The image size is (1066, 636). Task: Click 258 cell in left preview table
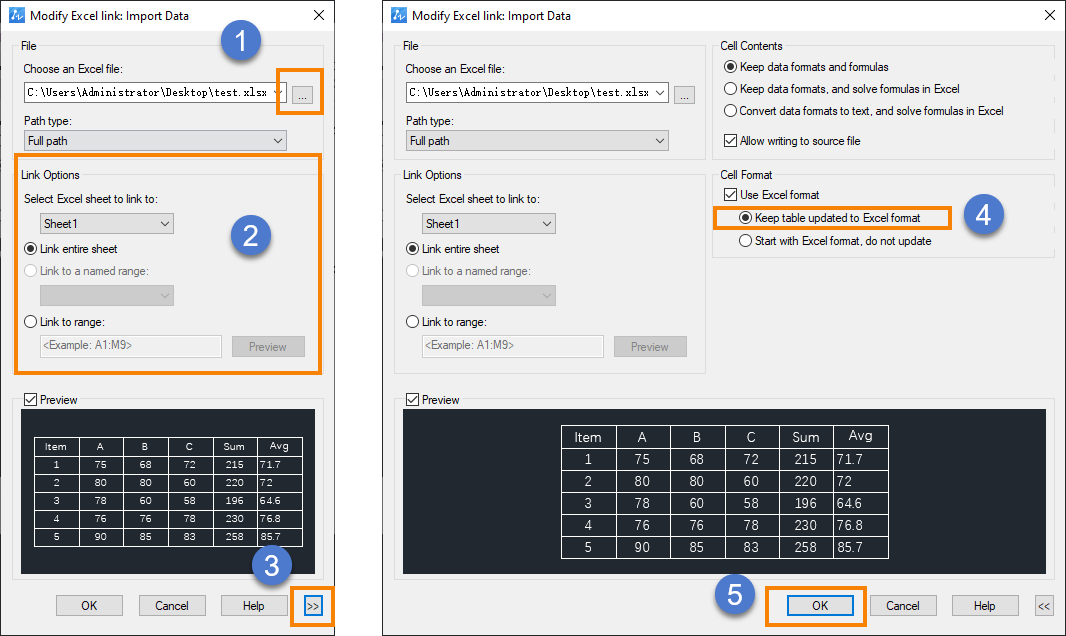pos(235,536)
